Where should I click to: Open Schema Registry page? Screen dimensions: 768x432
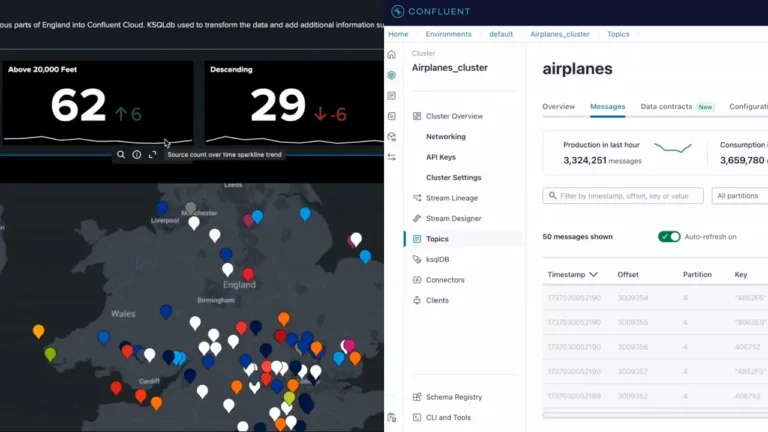pos(454,397)
